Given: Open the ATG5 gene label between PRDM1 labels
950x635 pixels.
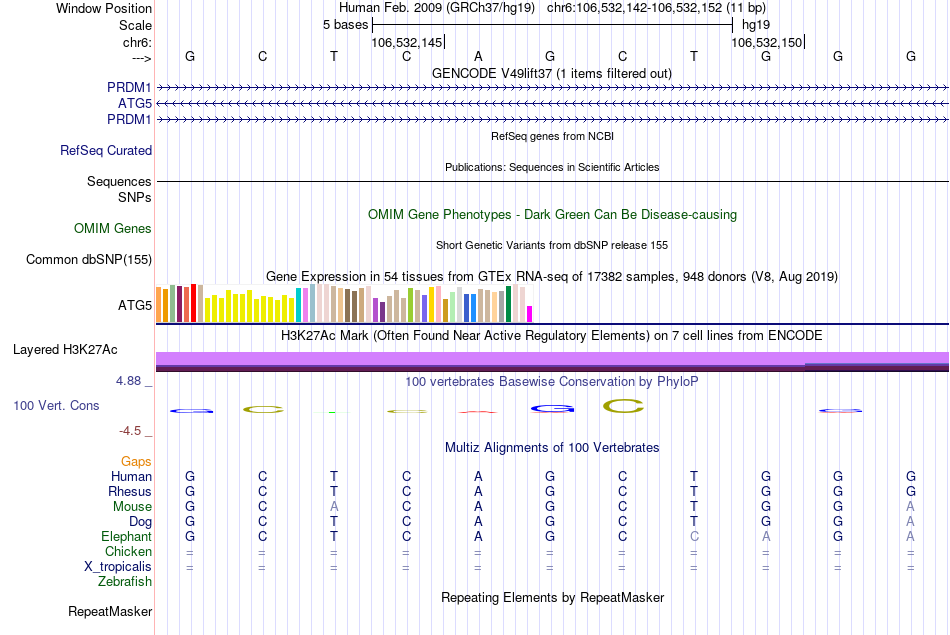Looking at the screenshot, I should pyautogui.click(x=135, y=104).
